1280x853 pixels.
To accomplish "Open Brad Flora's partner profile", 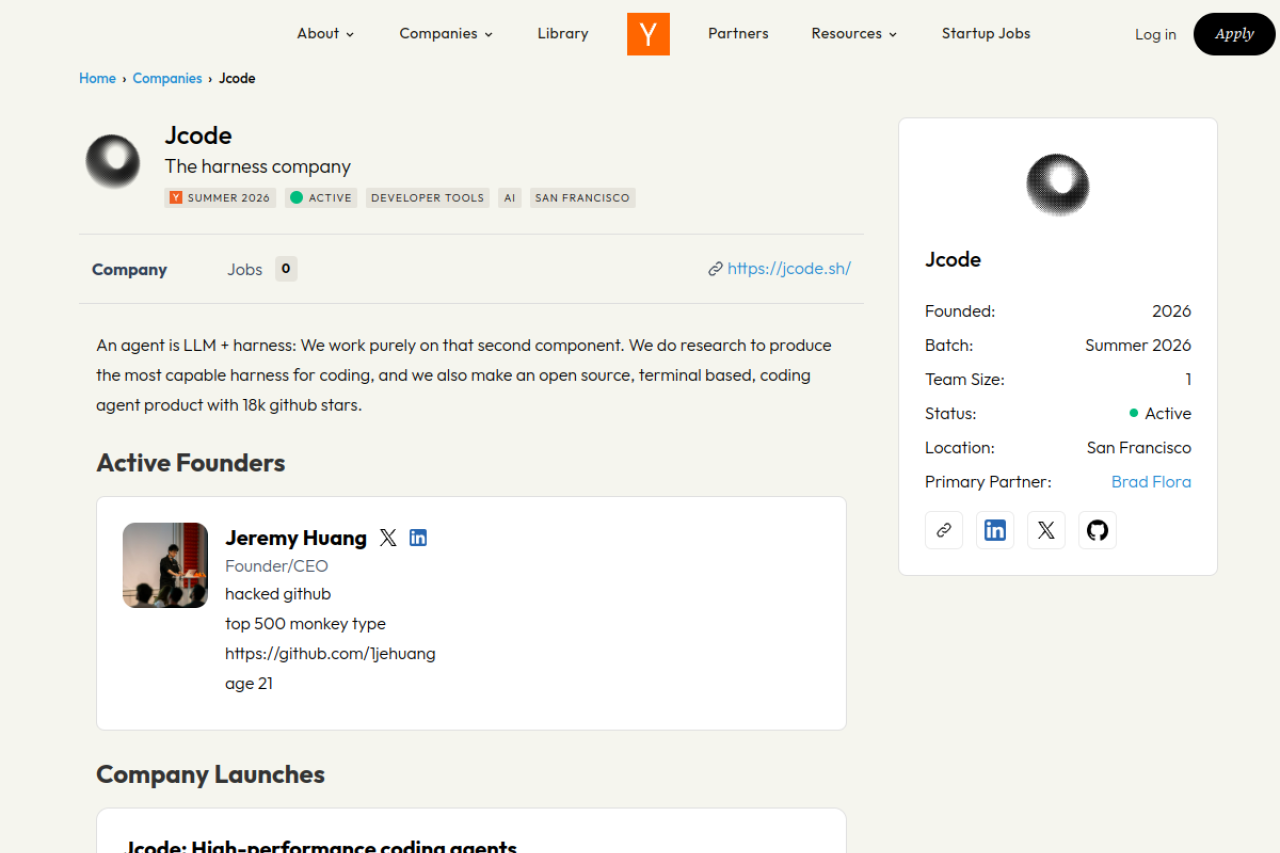I will click(1151, 482).
